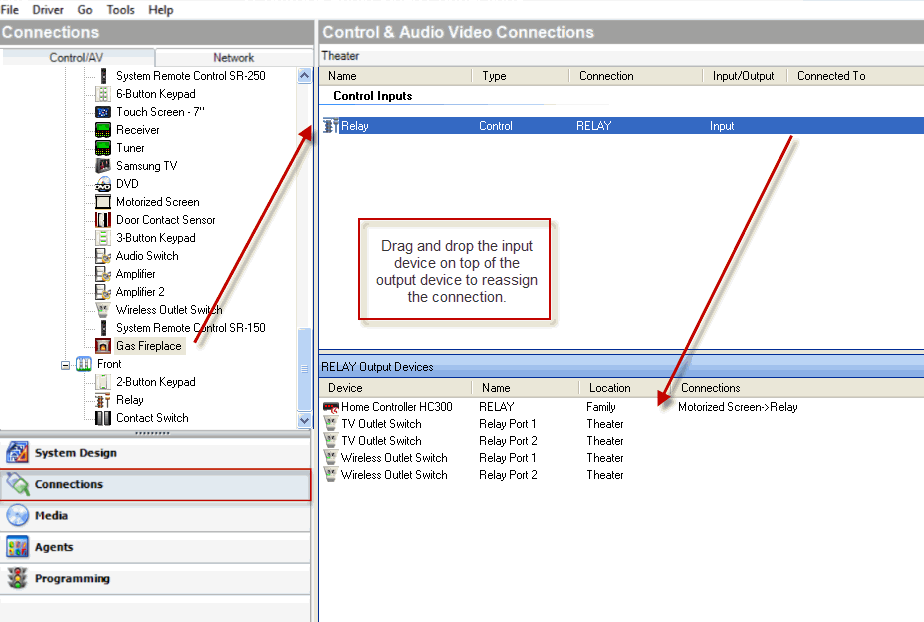Click the Contact Switch icon
The image size is (924, 622).
(x=103, y=418)
